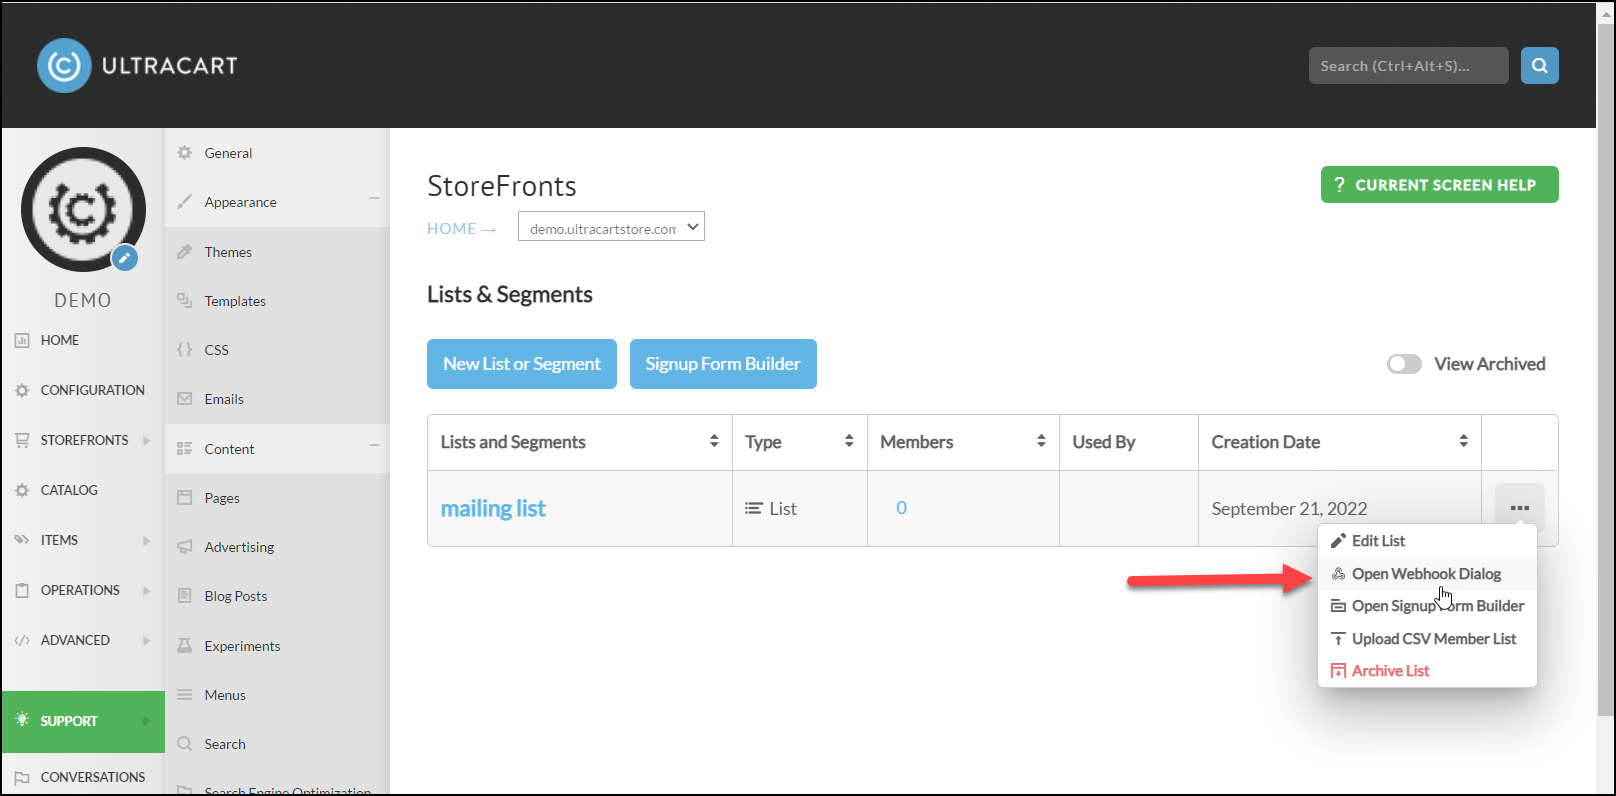
Task: Toggle the View Archived switch
Action: 1404,364
